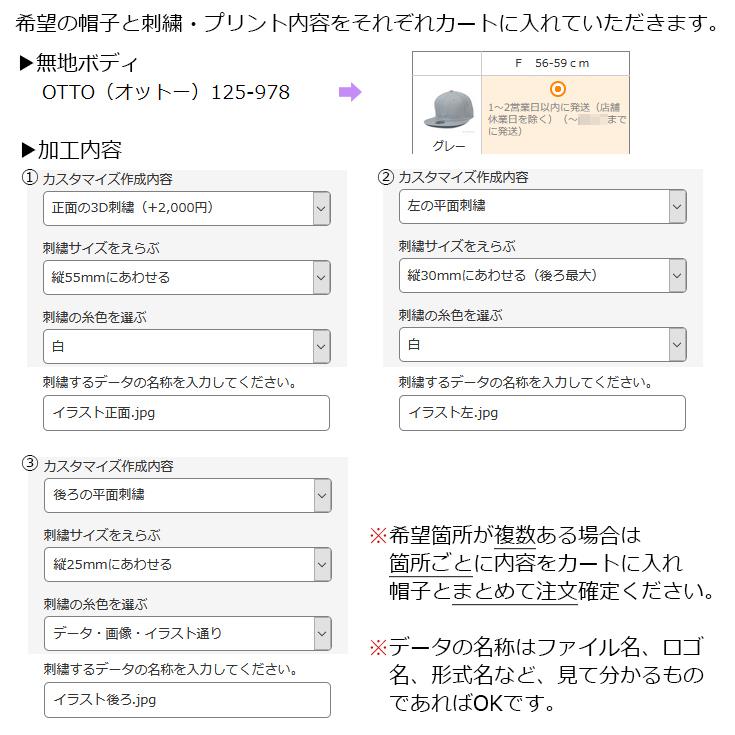Click the ▶加工内容 heading triangle

[x=28, y=151]
